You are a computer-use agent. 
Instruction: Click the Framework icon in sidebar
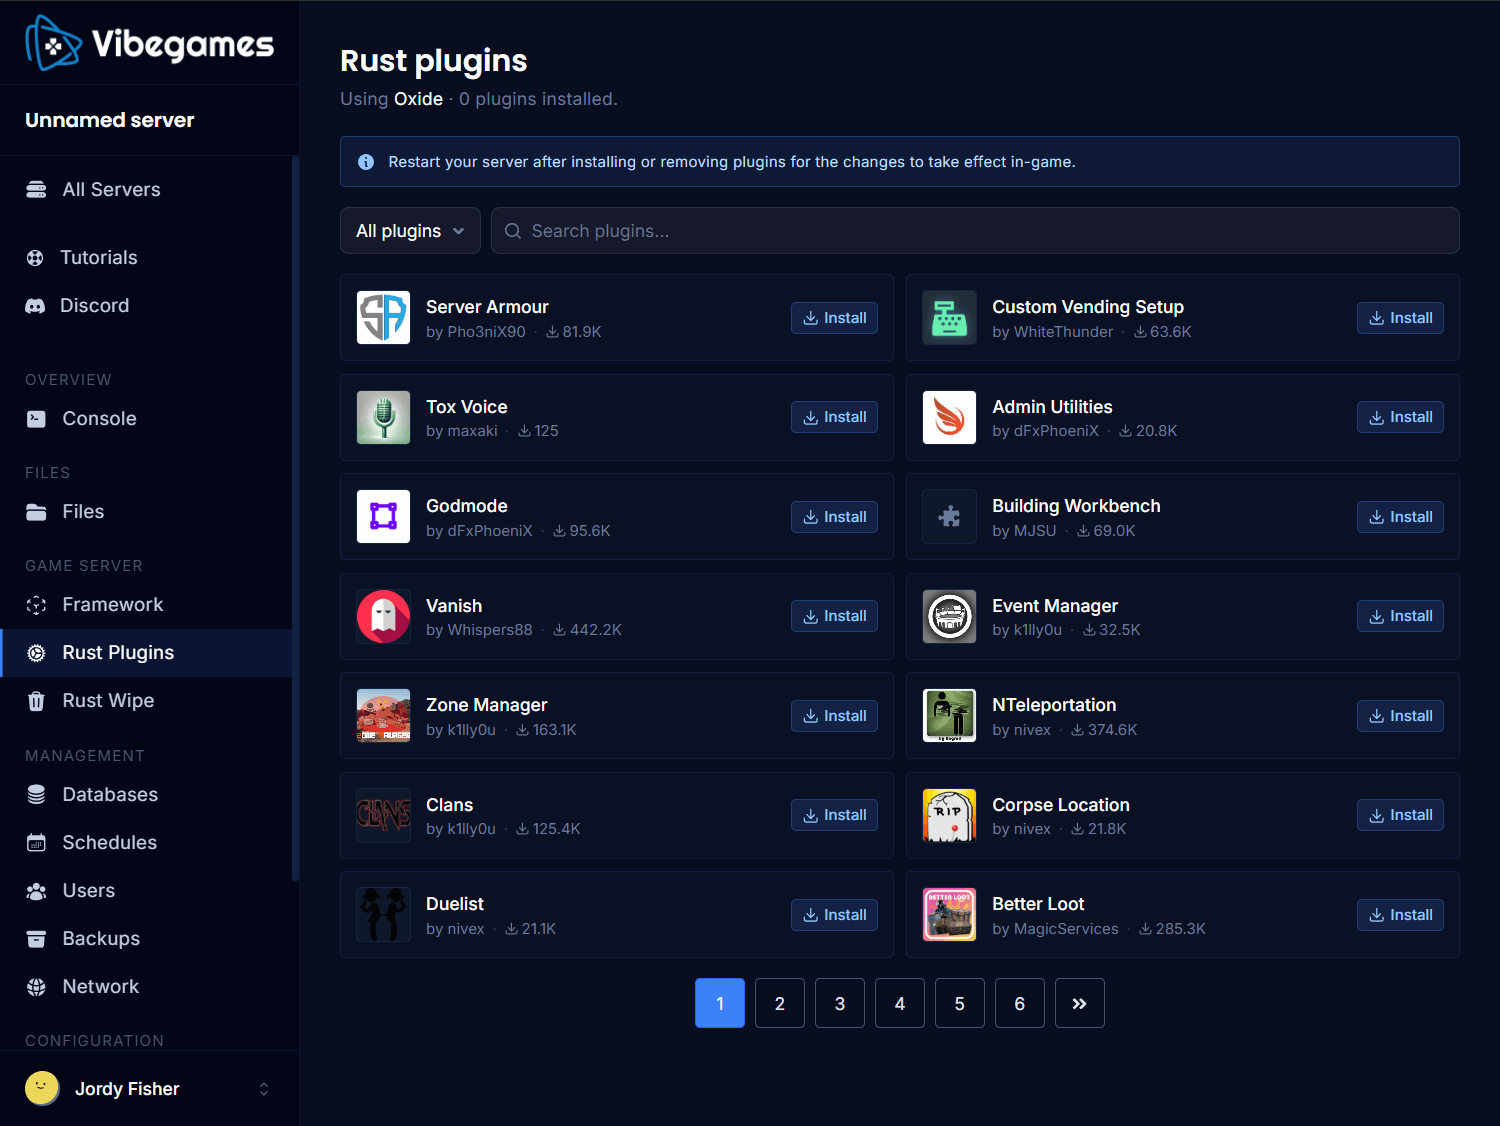pos(36,605)
